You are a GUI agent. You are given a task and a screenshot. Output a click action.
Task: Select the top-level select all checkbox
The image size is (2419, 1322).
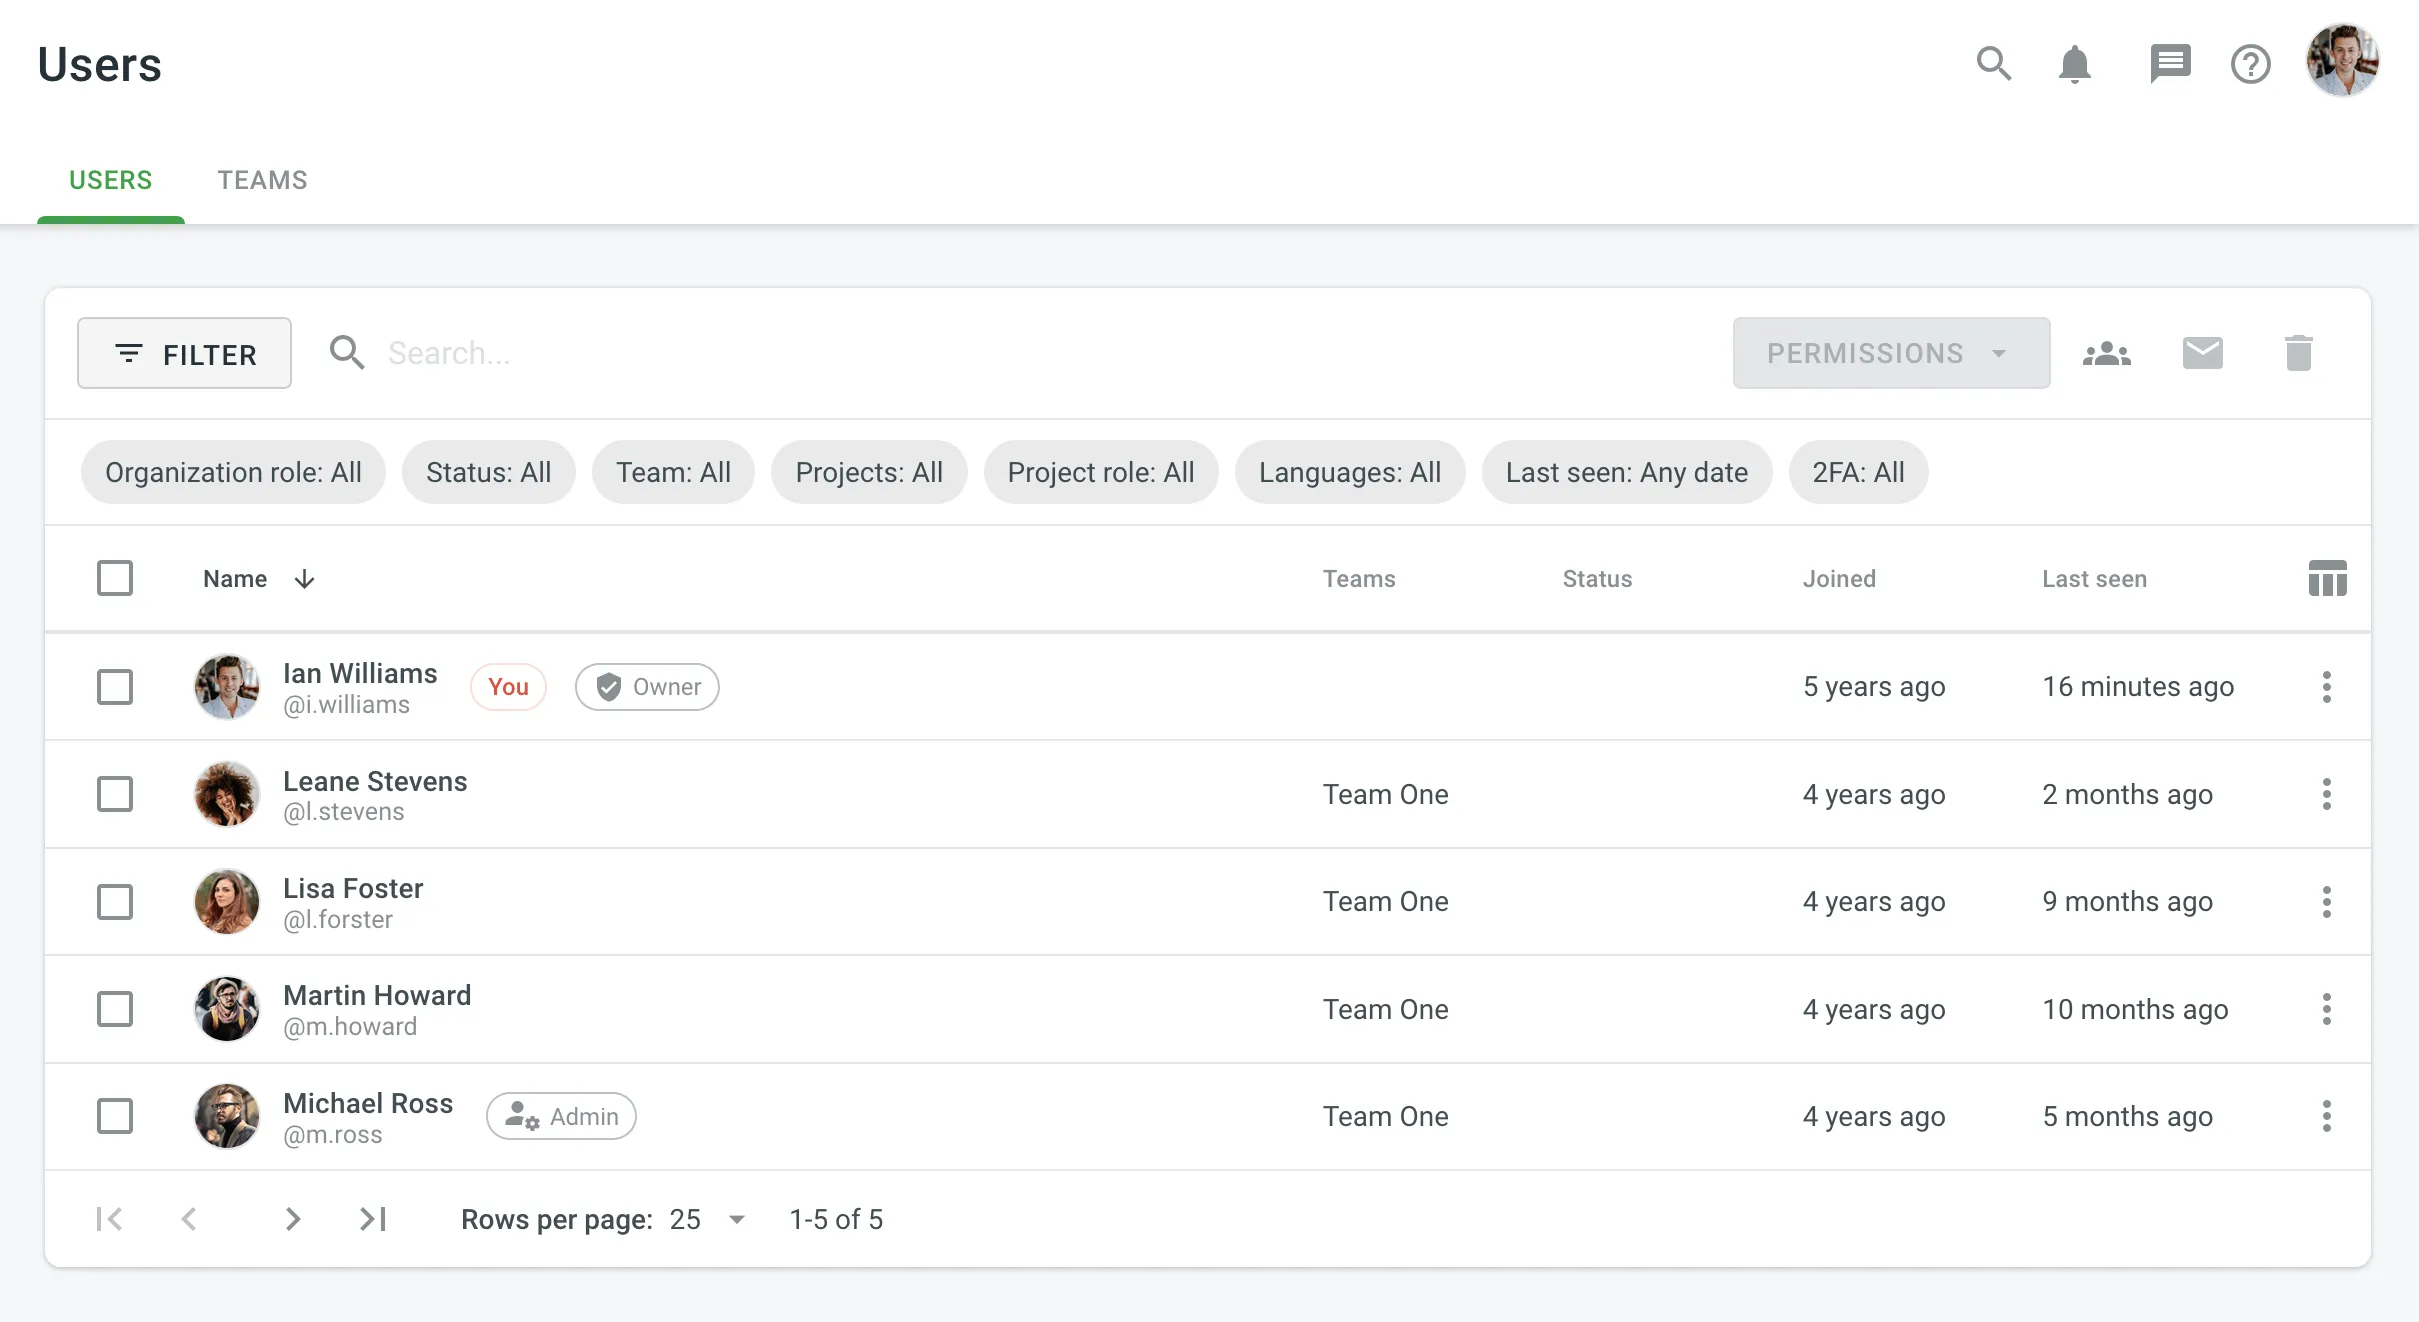coord(114,578)
